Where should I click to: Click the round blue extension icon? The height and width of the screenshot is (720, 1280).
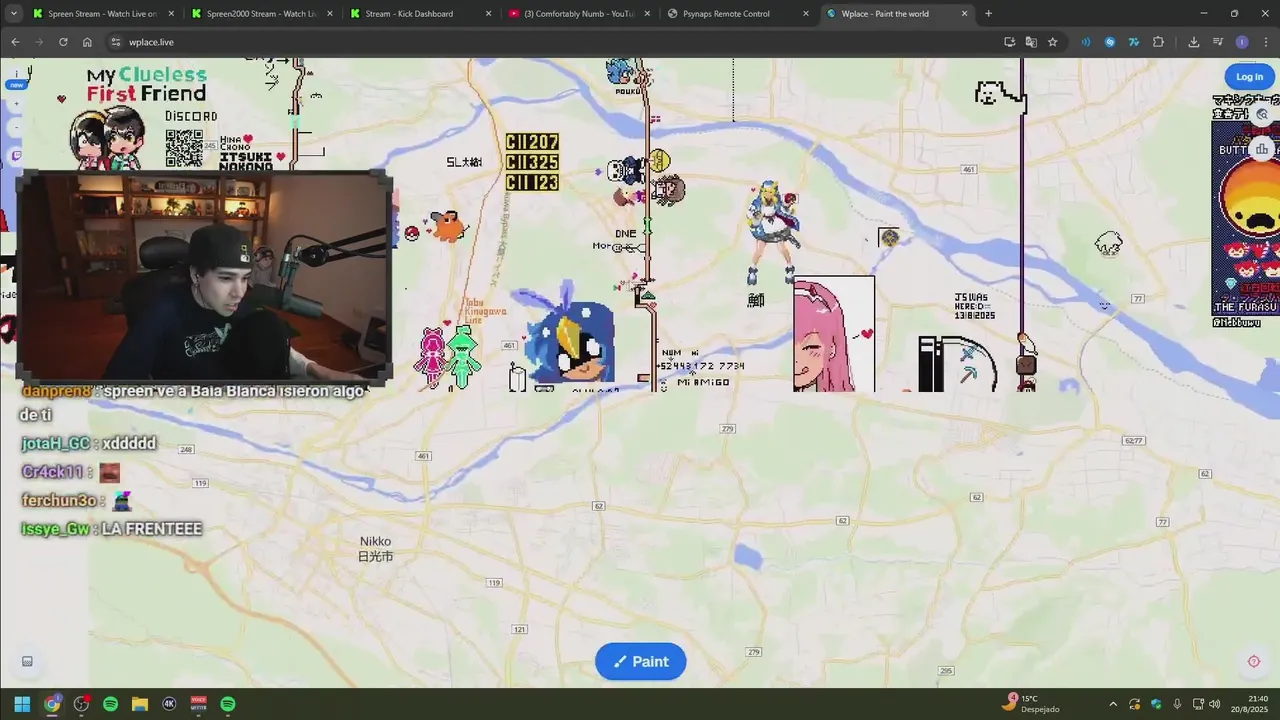[x=1109, y=42]
